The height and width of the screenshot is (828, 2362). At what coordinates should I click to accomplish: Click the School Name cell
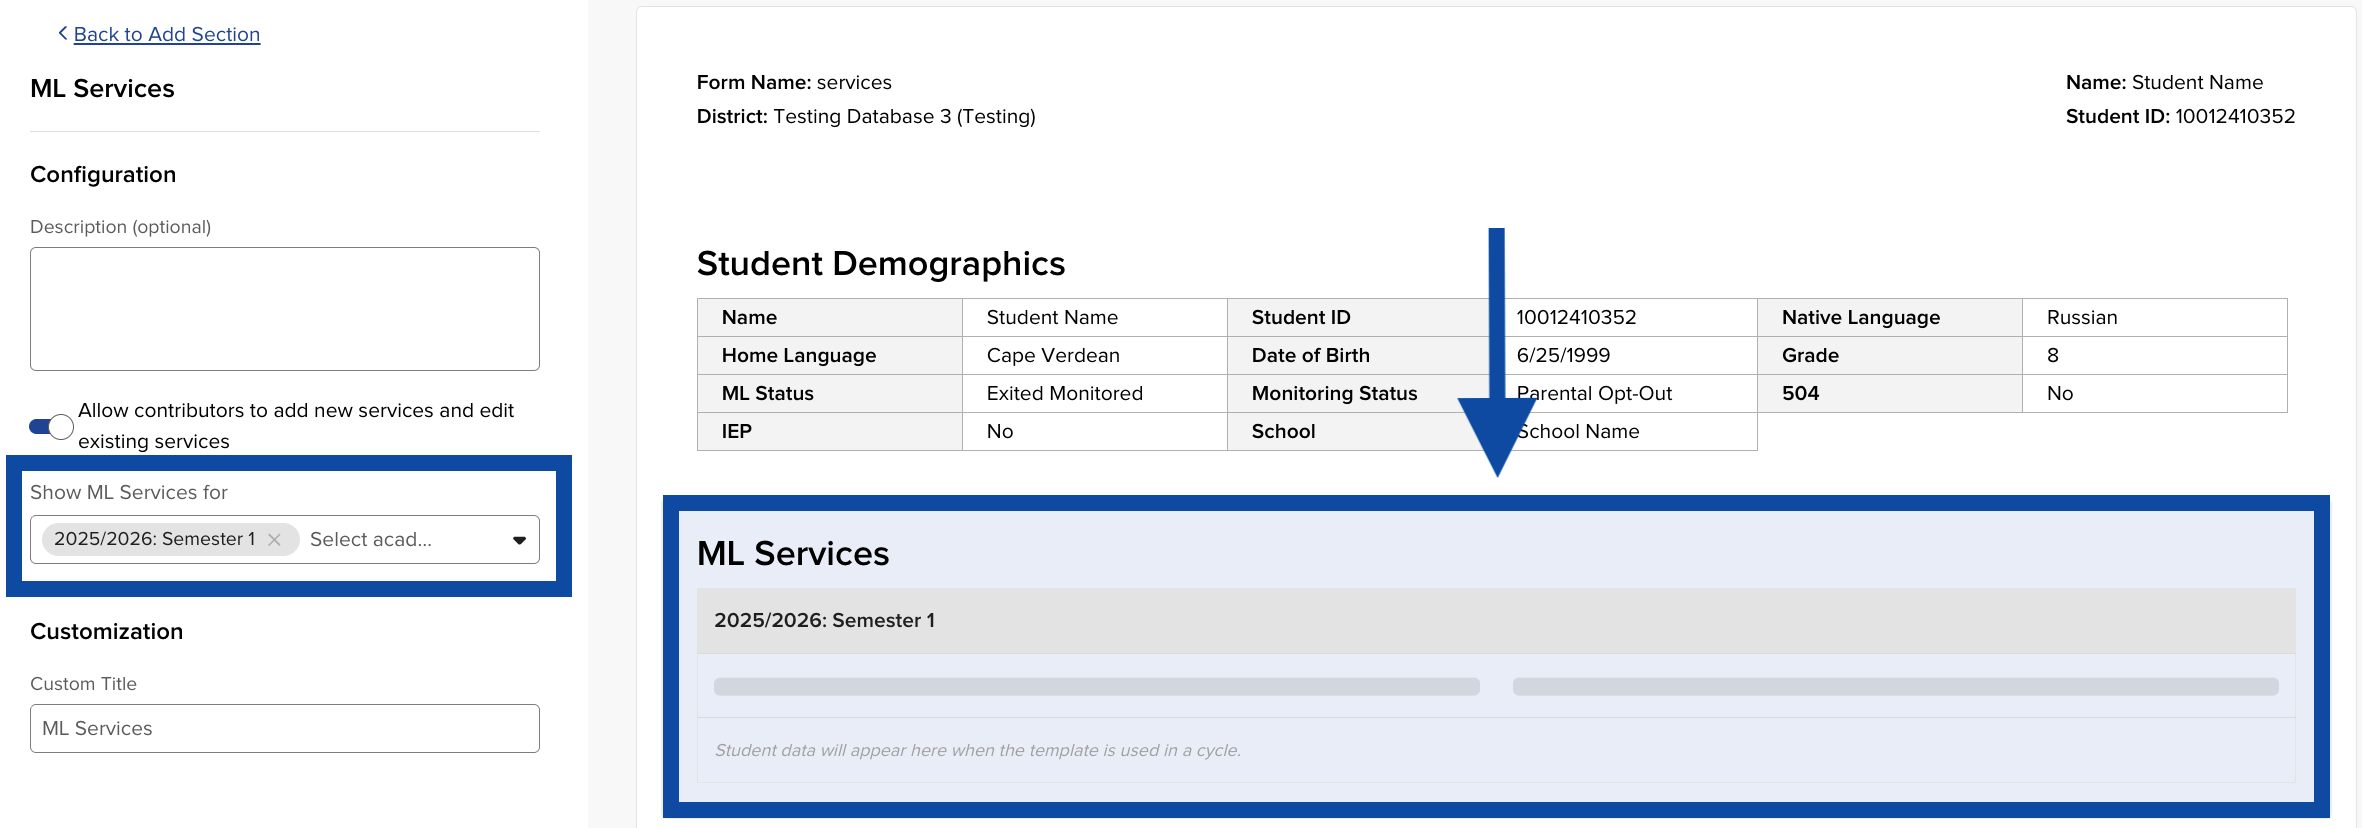point(1625,431)
